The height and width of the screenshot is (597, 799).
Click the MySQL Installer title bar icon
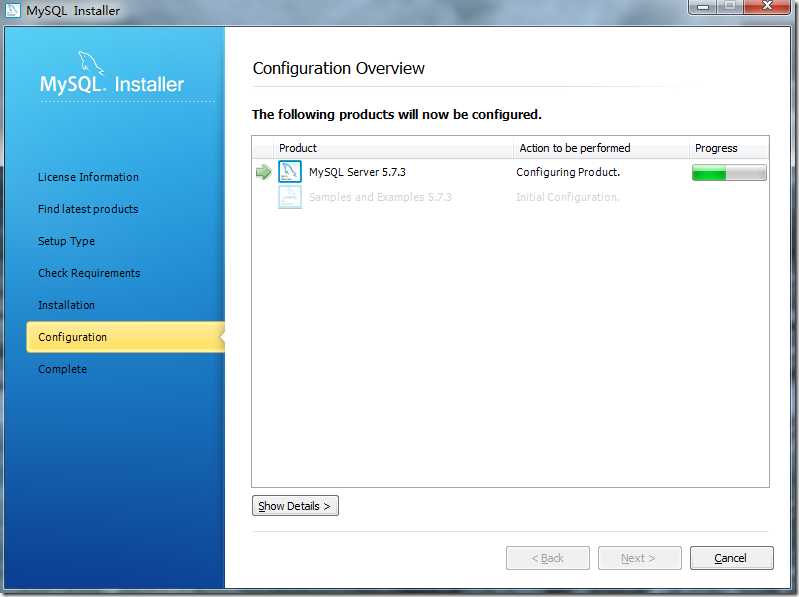[12, 10]
